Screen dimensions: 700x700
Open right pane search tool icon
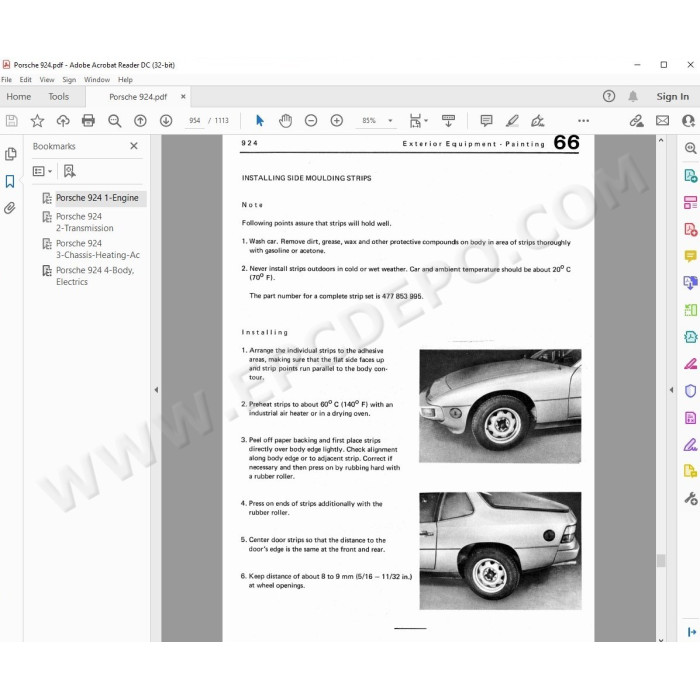(x=691, y=148)
